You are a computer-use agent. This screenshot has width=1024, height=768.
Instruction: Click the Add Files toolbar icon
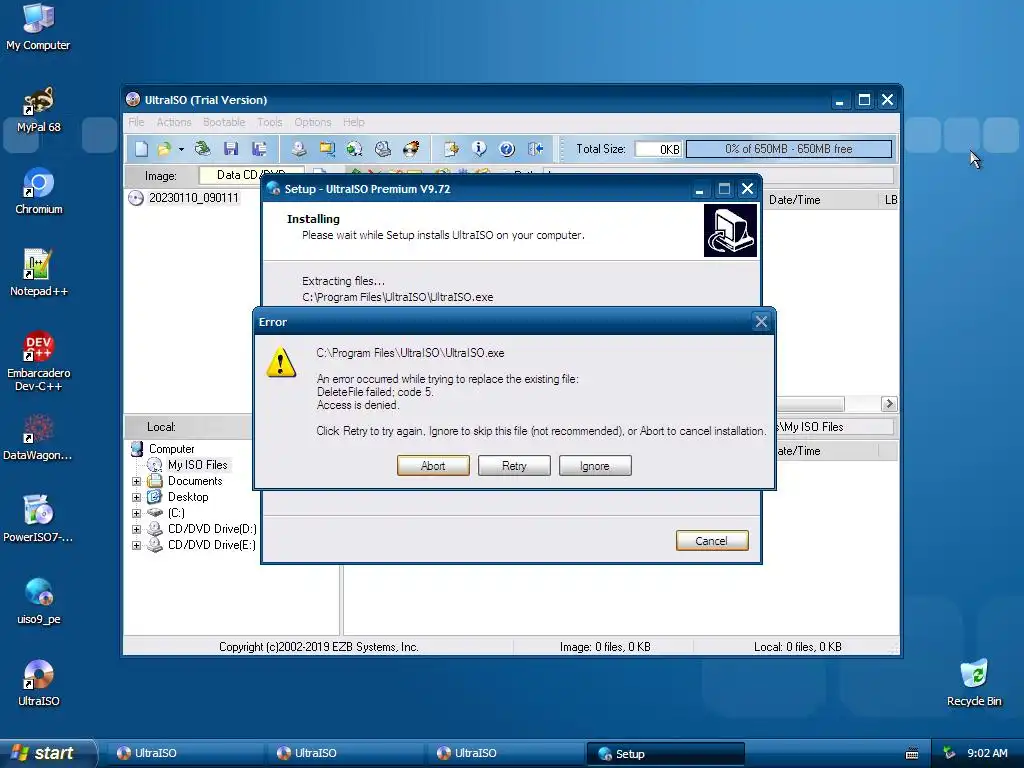[451, 149]
